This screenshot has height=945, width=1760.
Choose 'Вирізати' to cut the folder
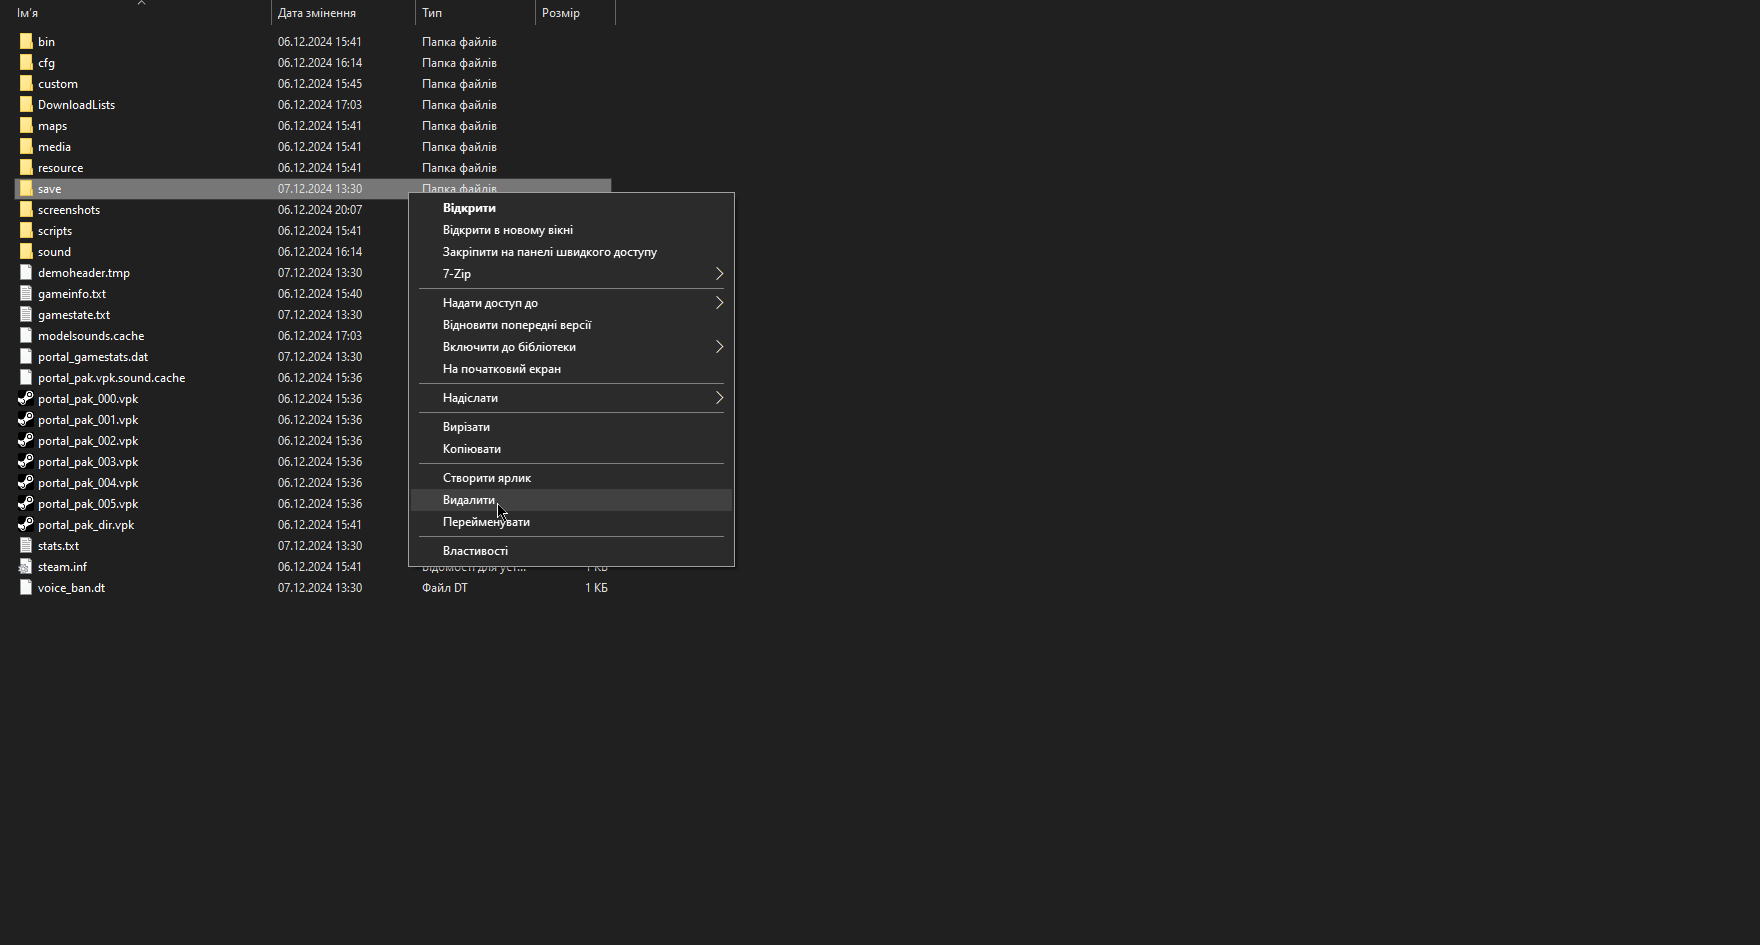[x=571, y=427]
